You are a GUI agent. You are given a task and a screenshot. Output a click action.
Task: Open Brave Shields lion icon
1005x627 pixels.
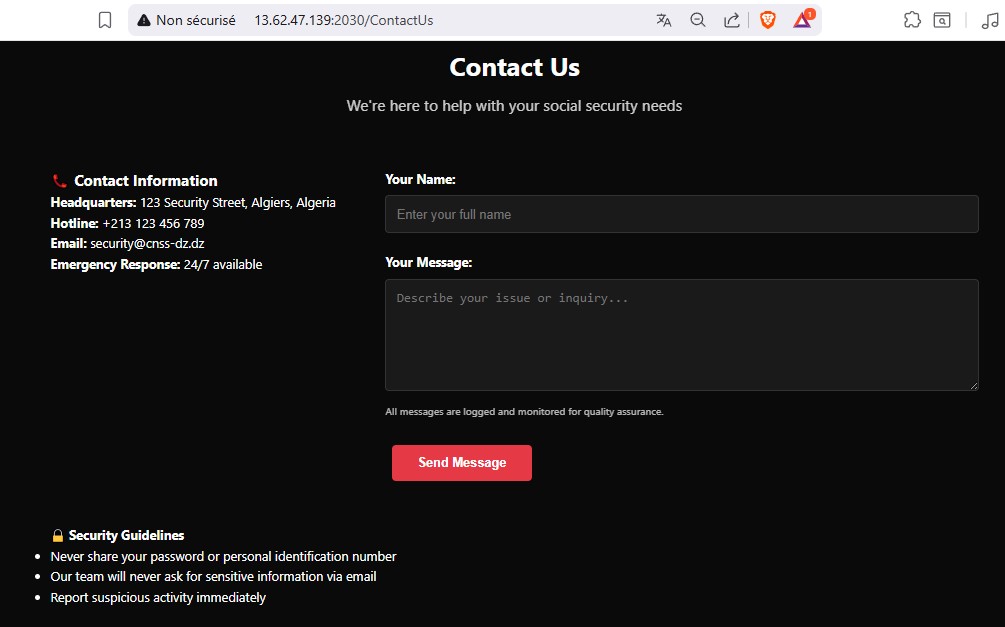pos(767,20)
